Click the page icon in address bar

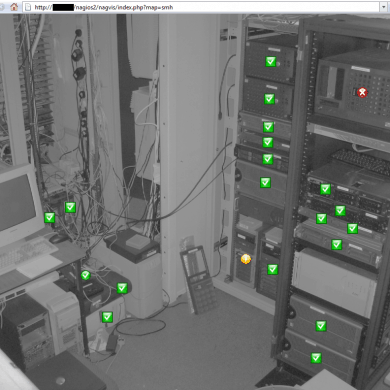[x=29, y=7]
